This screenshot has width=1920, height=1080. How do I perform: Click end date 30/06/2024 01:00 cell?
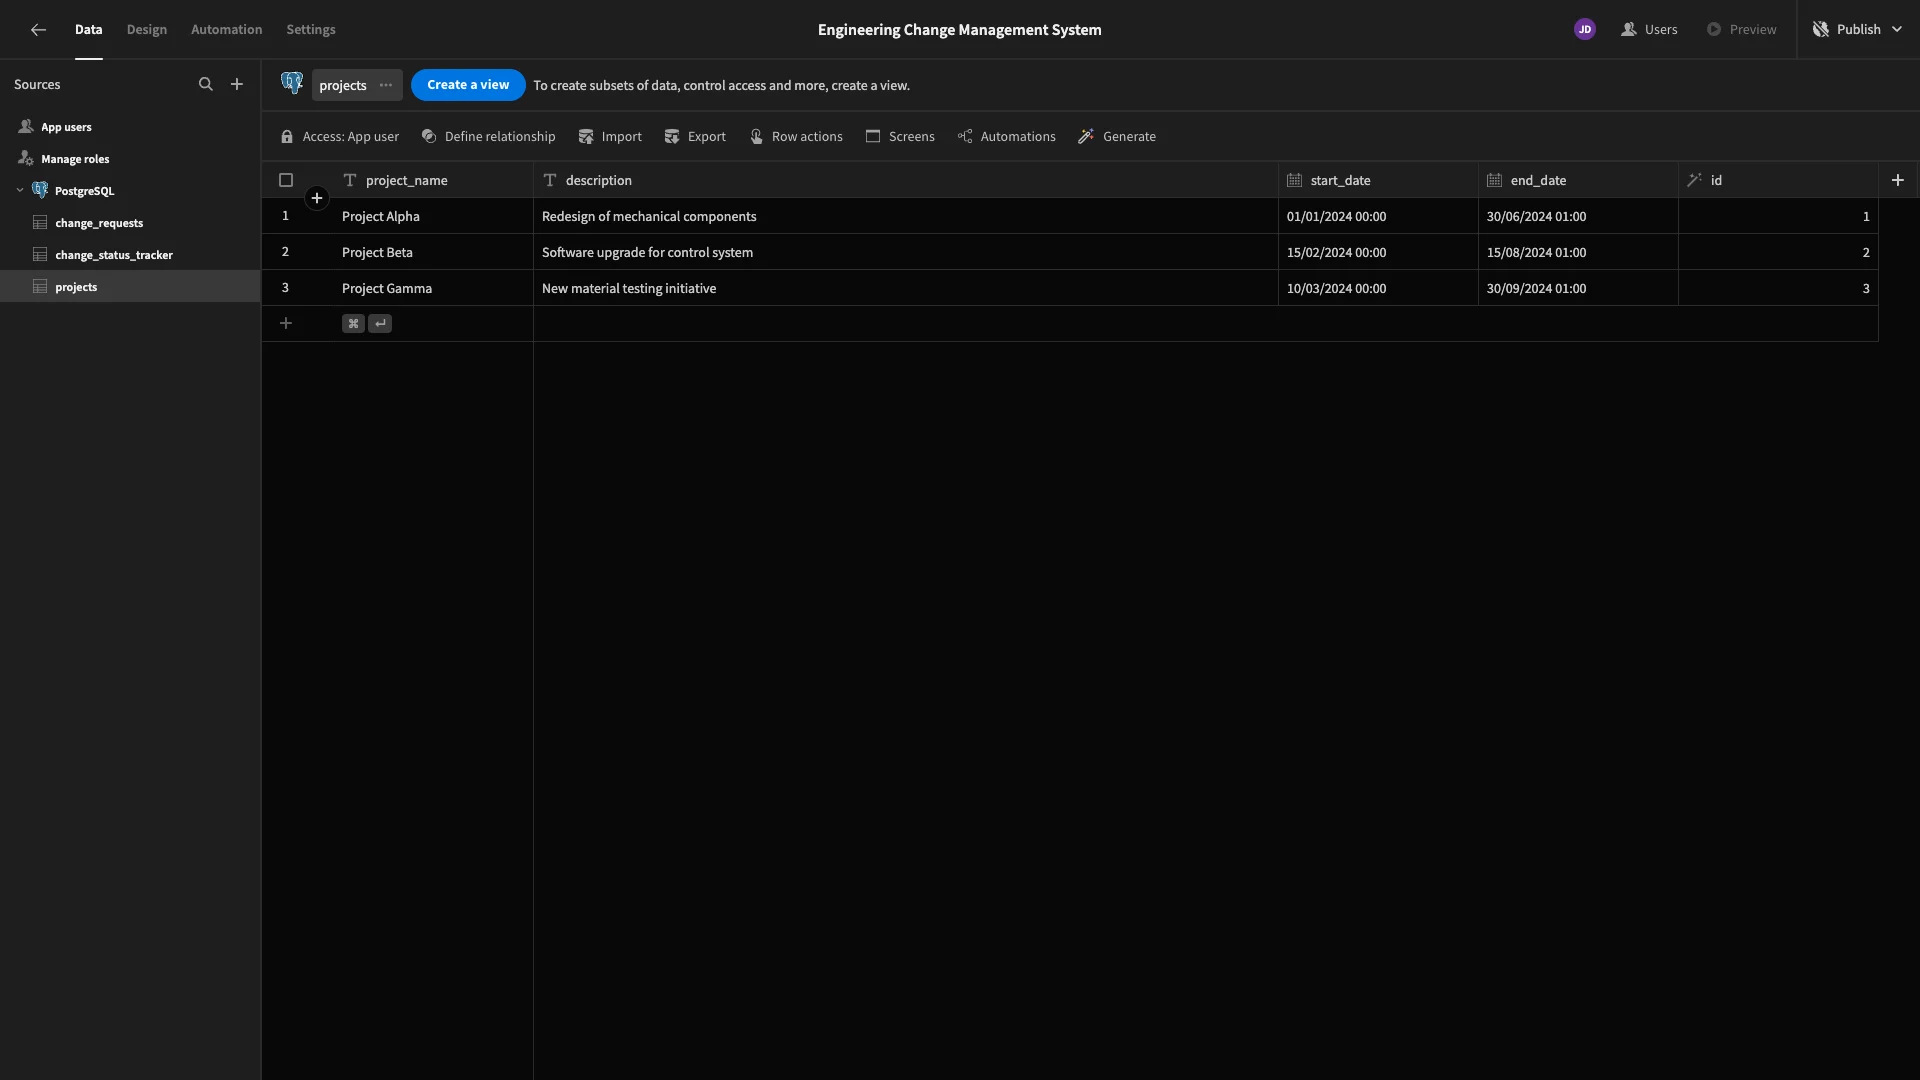(x=1578, y=216)
